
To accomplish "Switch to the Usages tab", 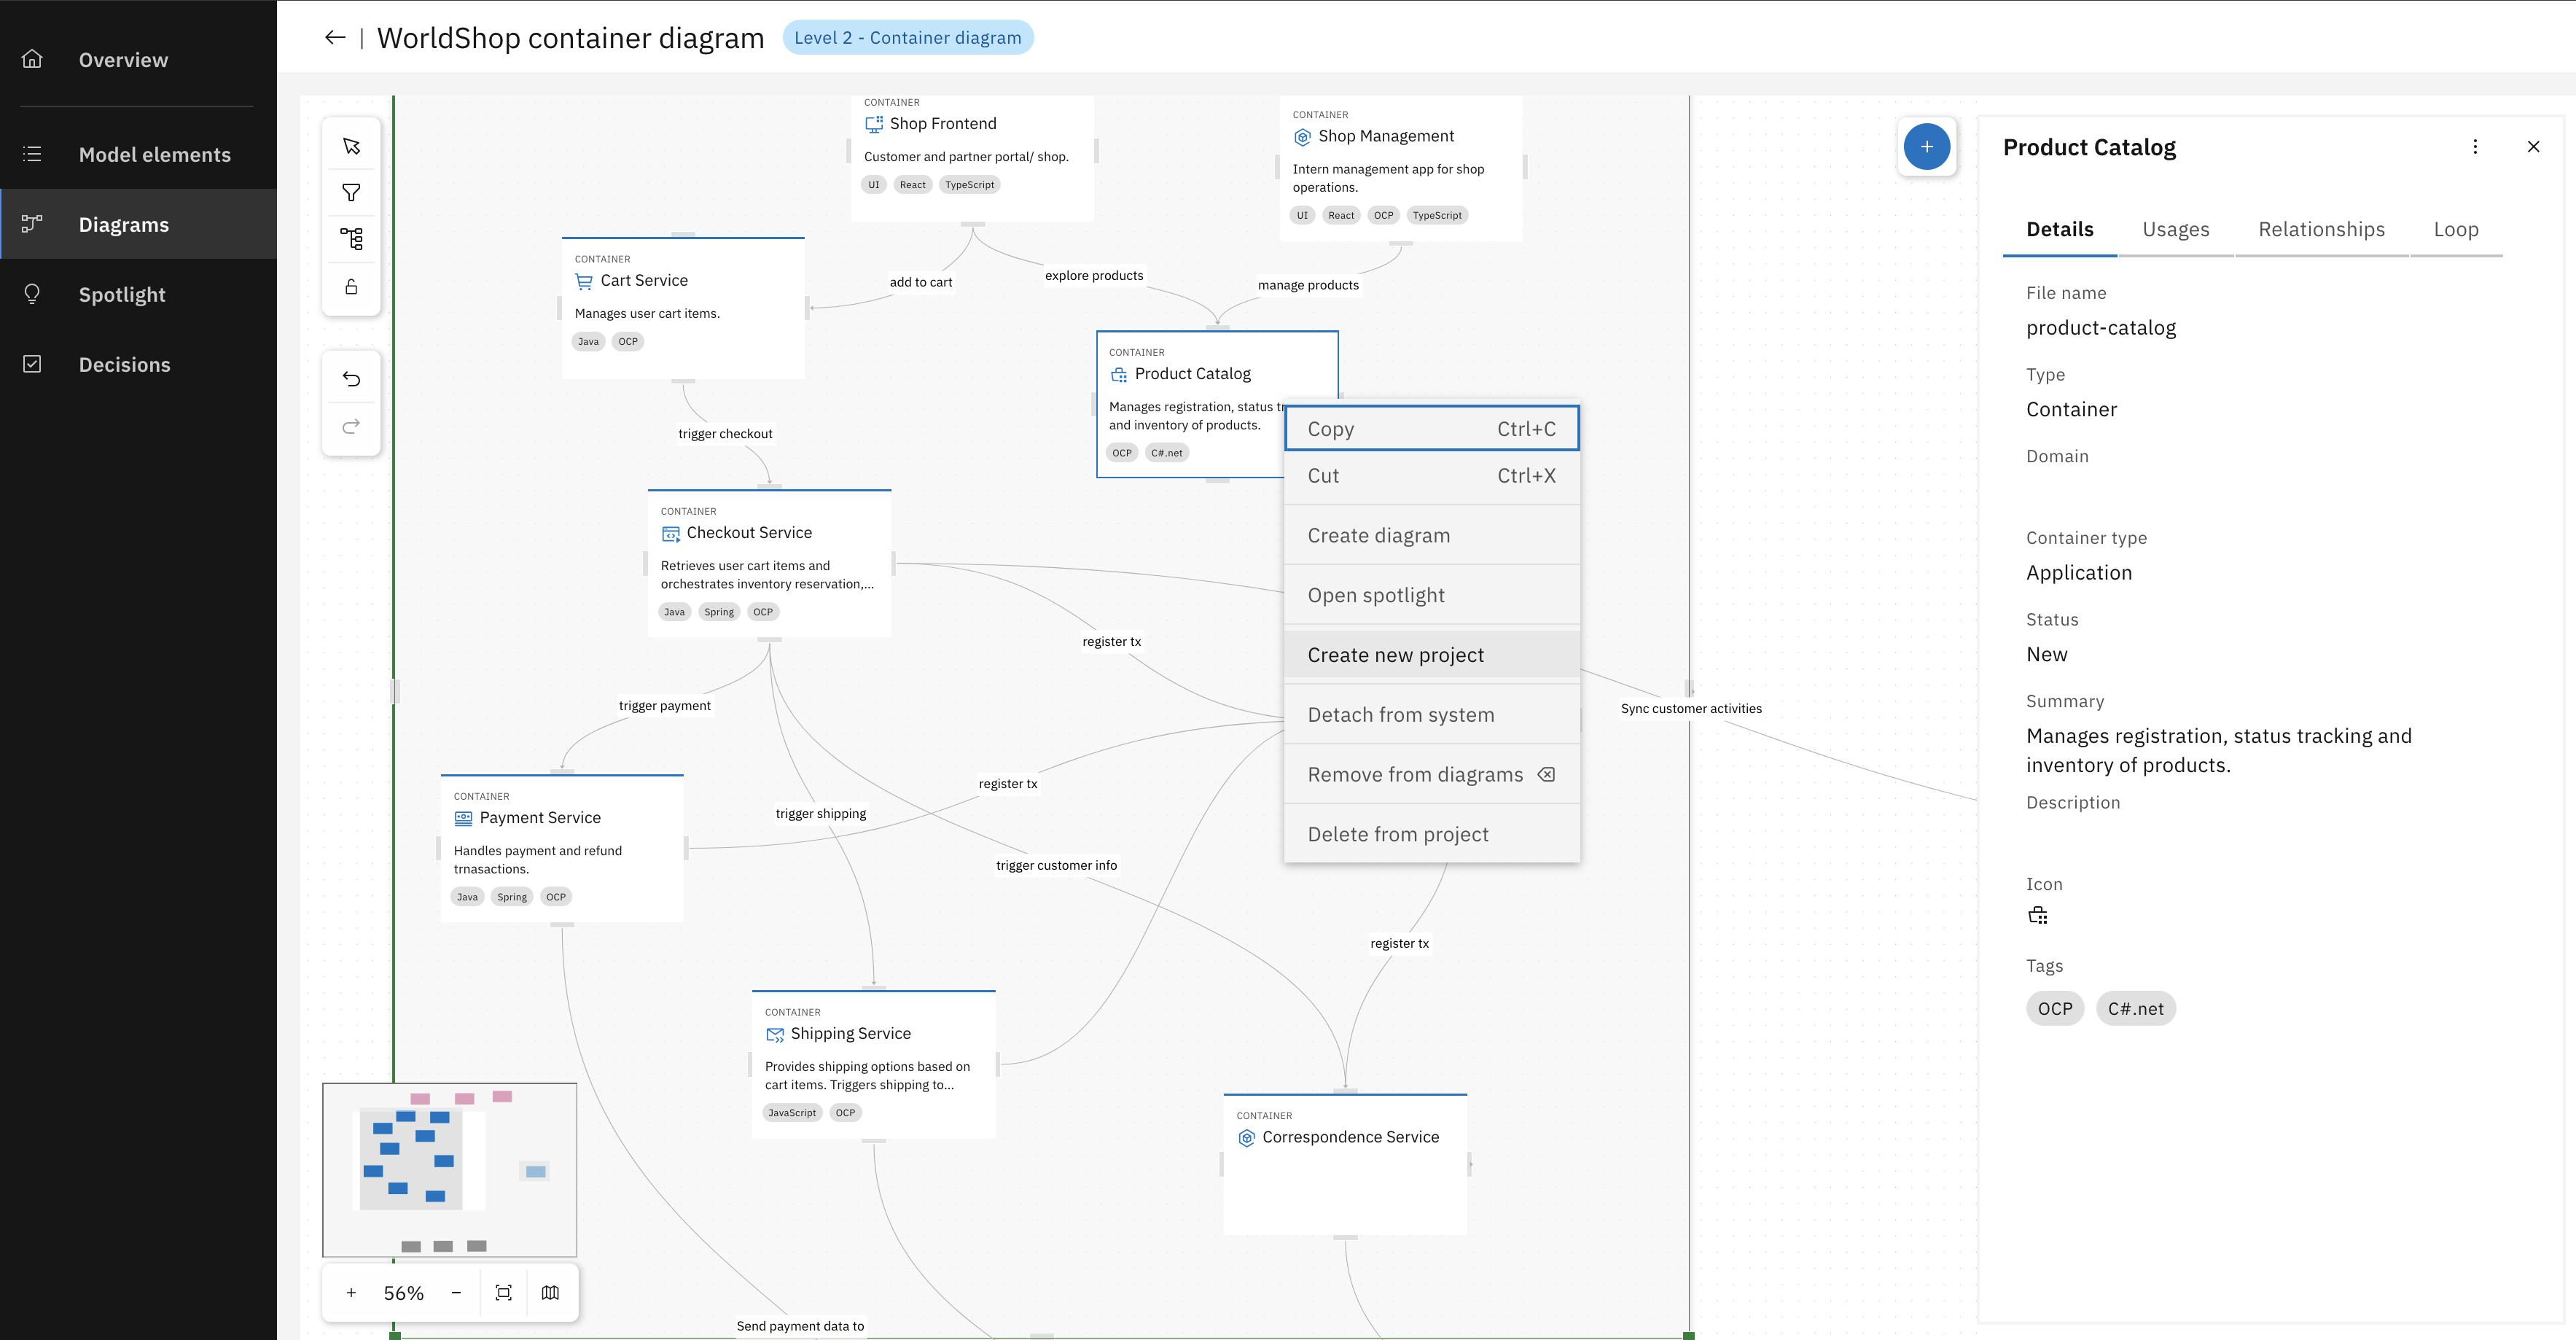I will (x=2176, y=229).
